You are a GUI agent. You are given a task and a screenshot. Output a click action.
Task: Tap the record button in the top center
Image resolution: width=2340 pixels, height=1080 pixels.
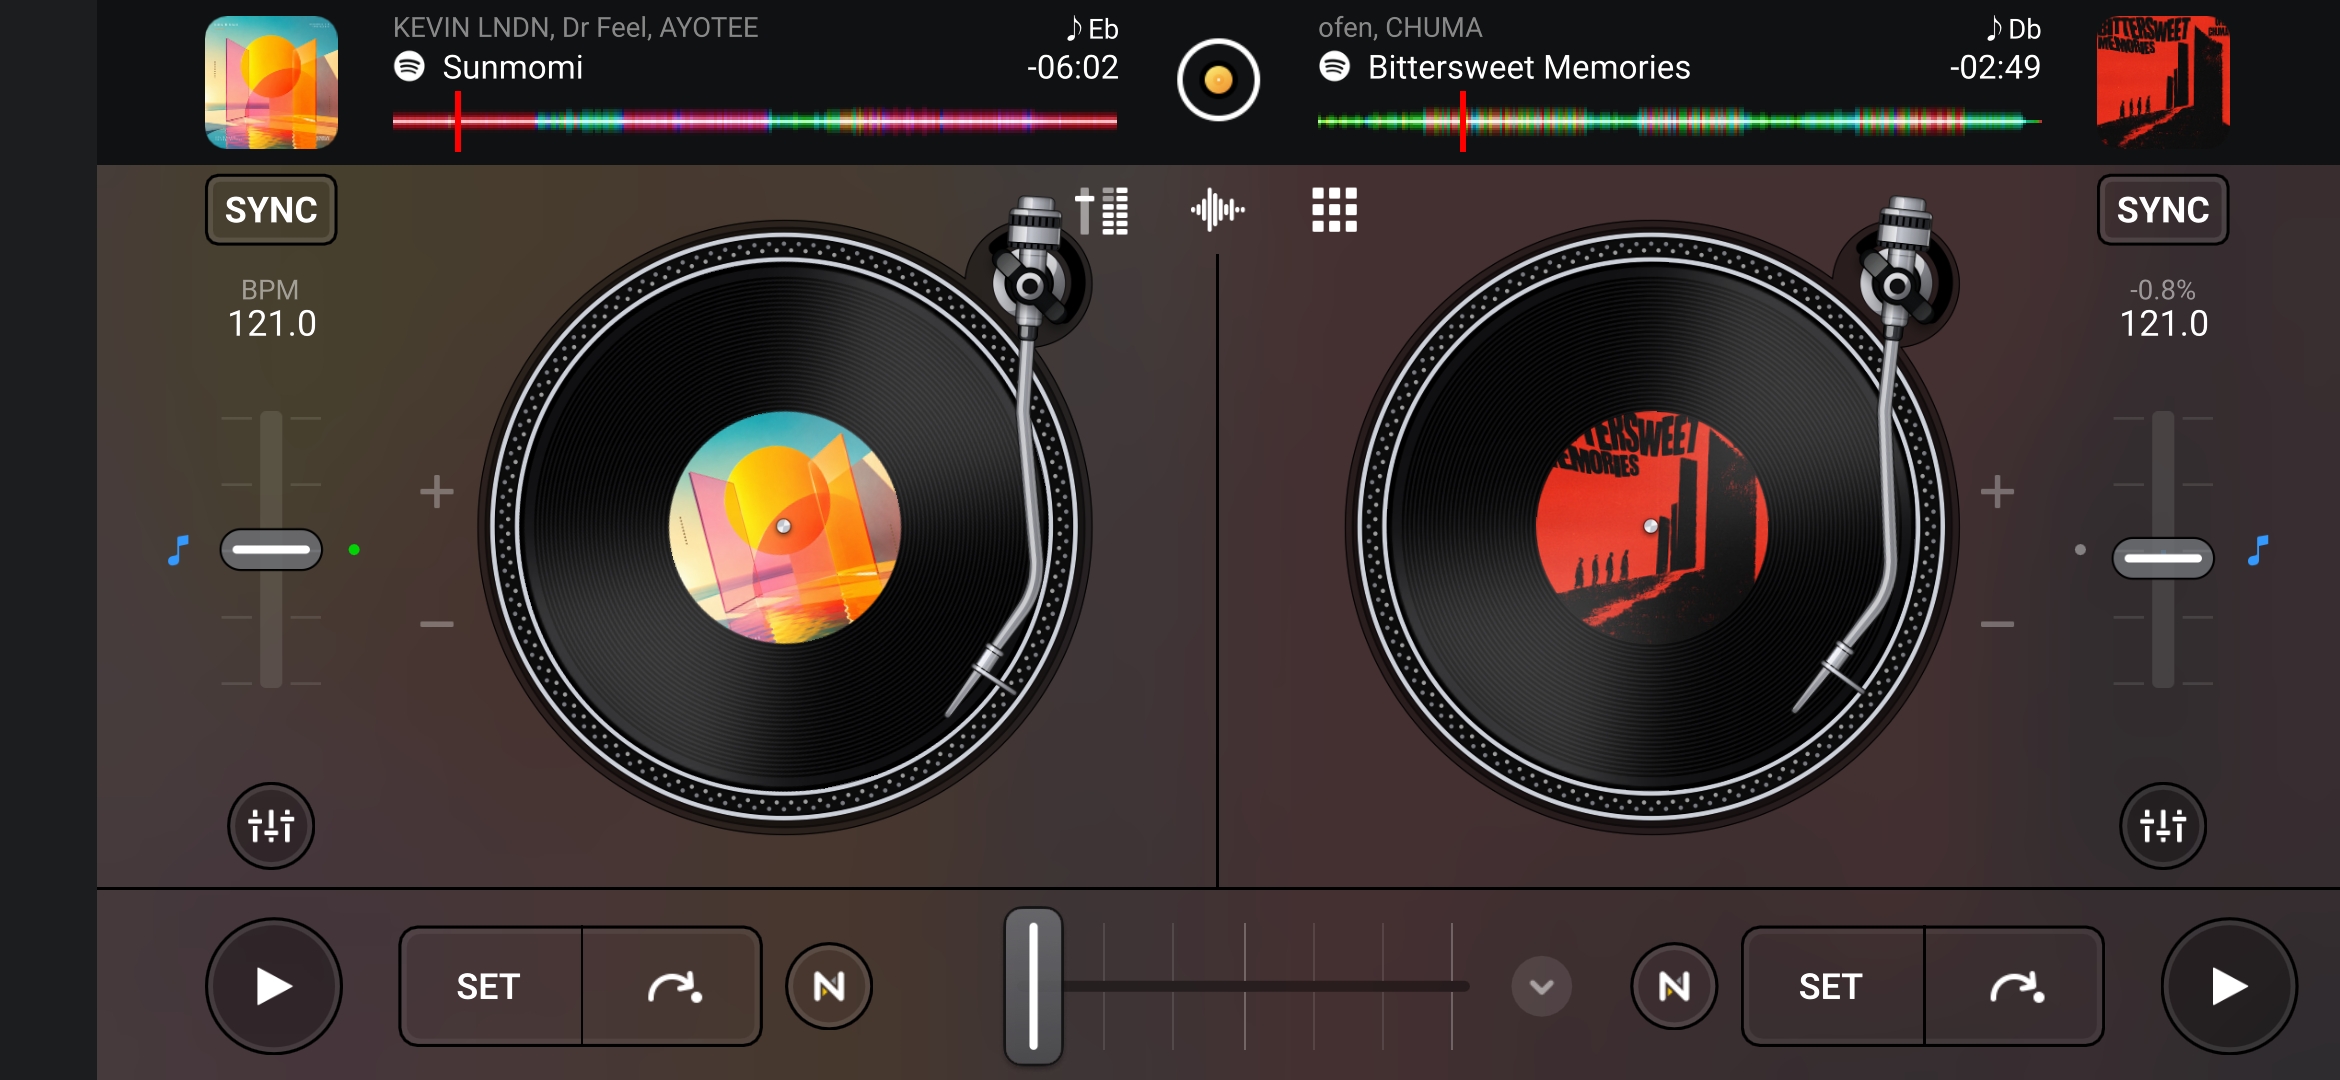(1218, 80)
